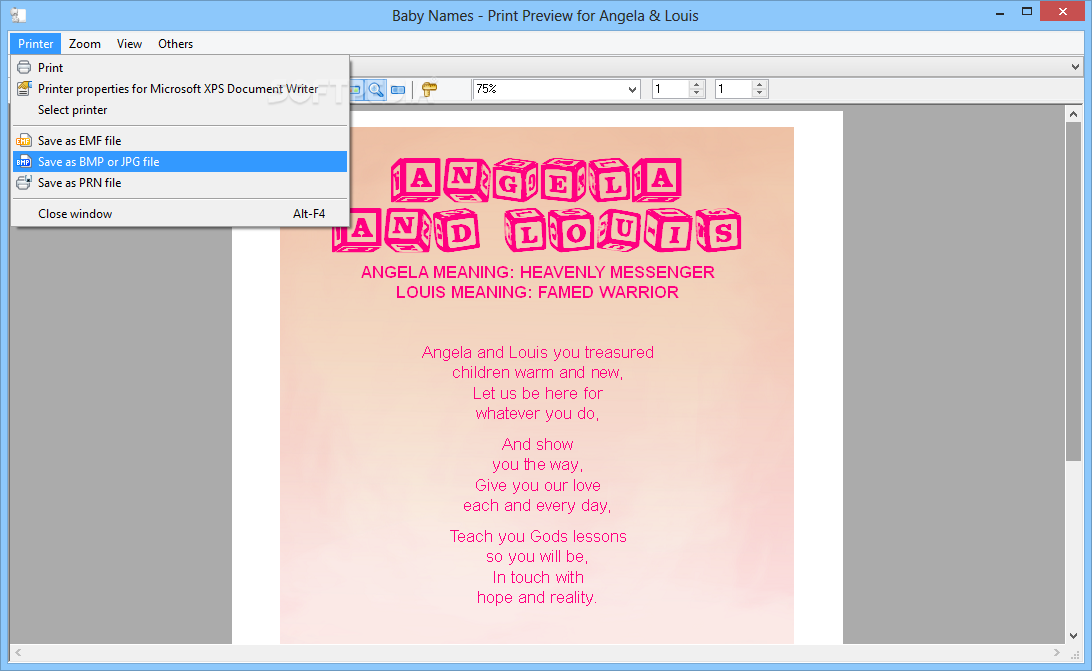
Task: Select Save as EMF file
Action: (180, 141)
